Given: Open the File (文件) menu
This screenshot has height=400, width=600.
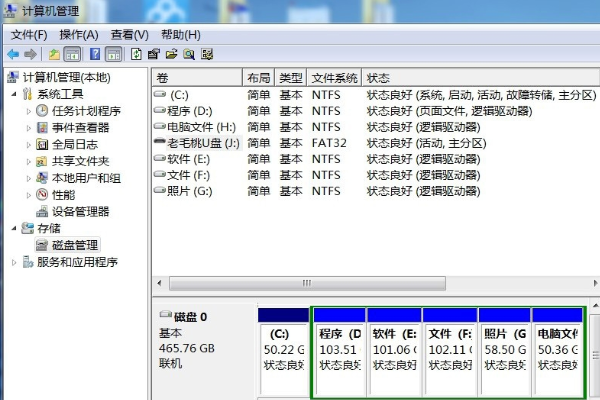Looking at the screenshot, I should pos(28,35).
